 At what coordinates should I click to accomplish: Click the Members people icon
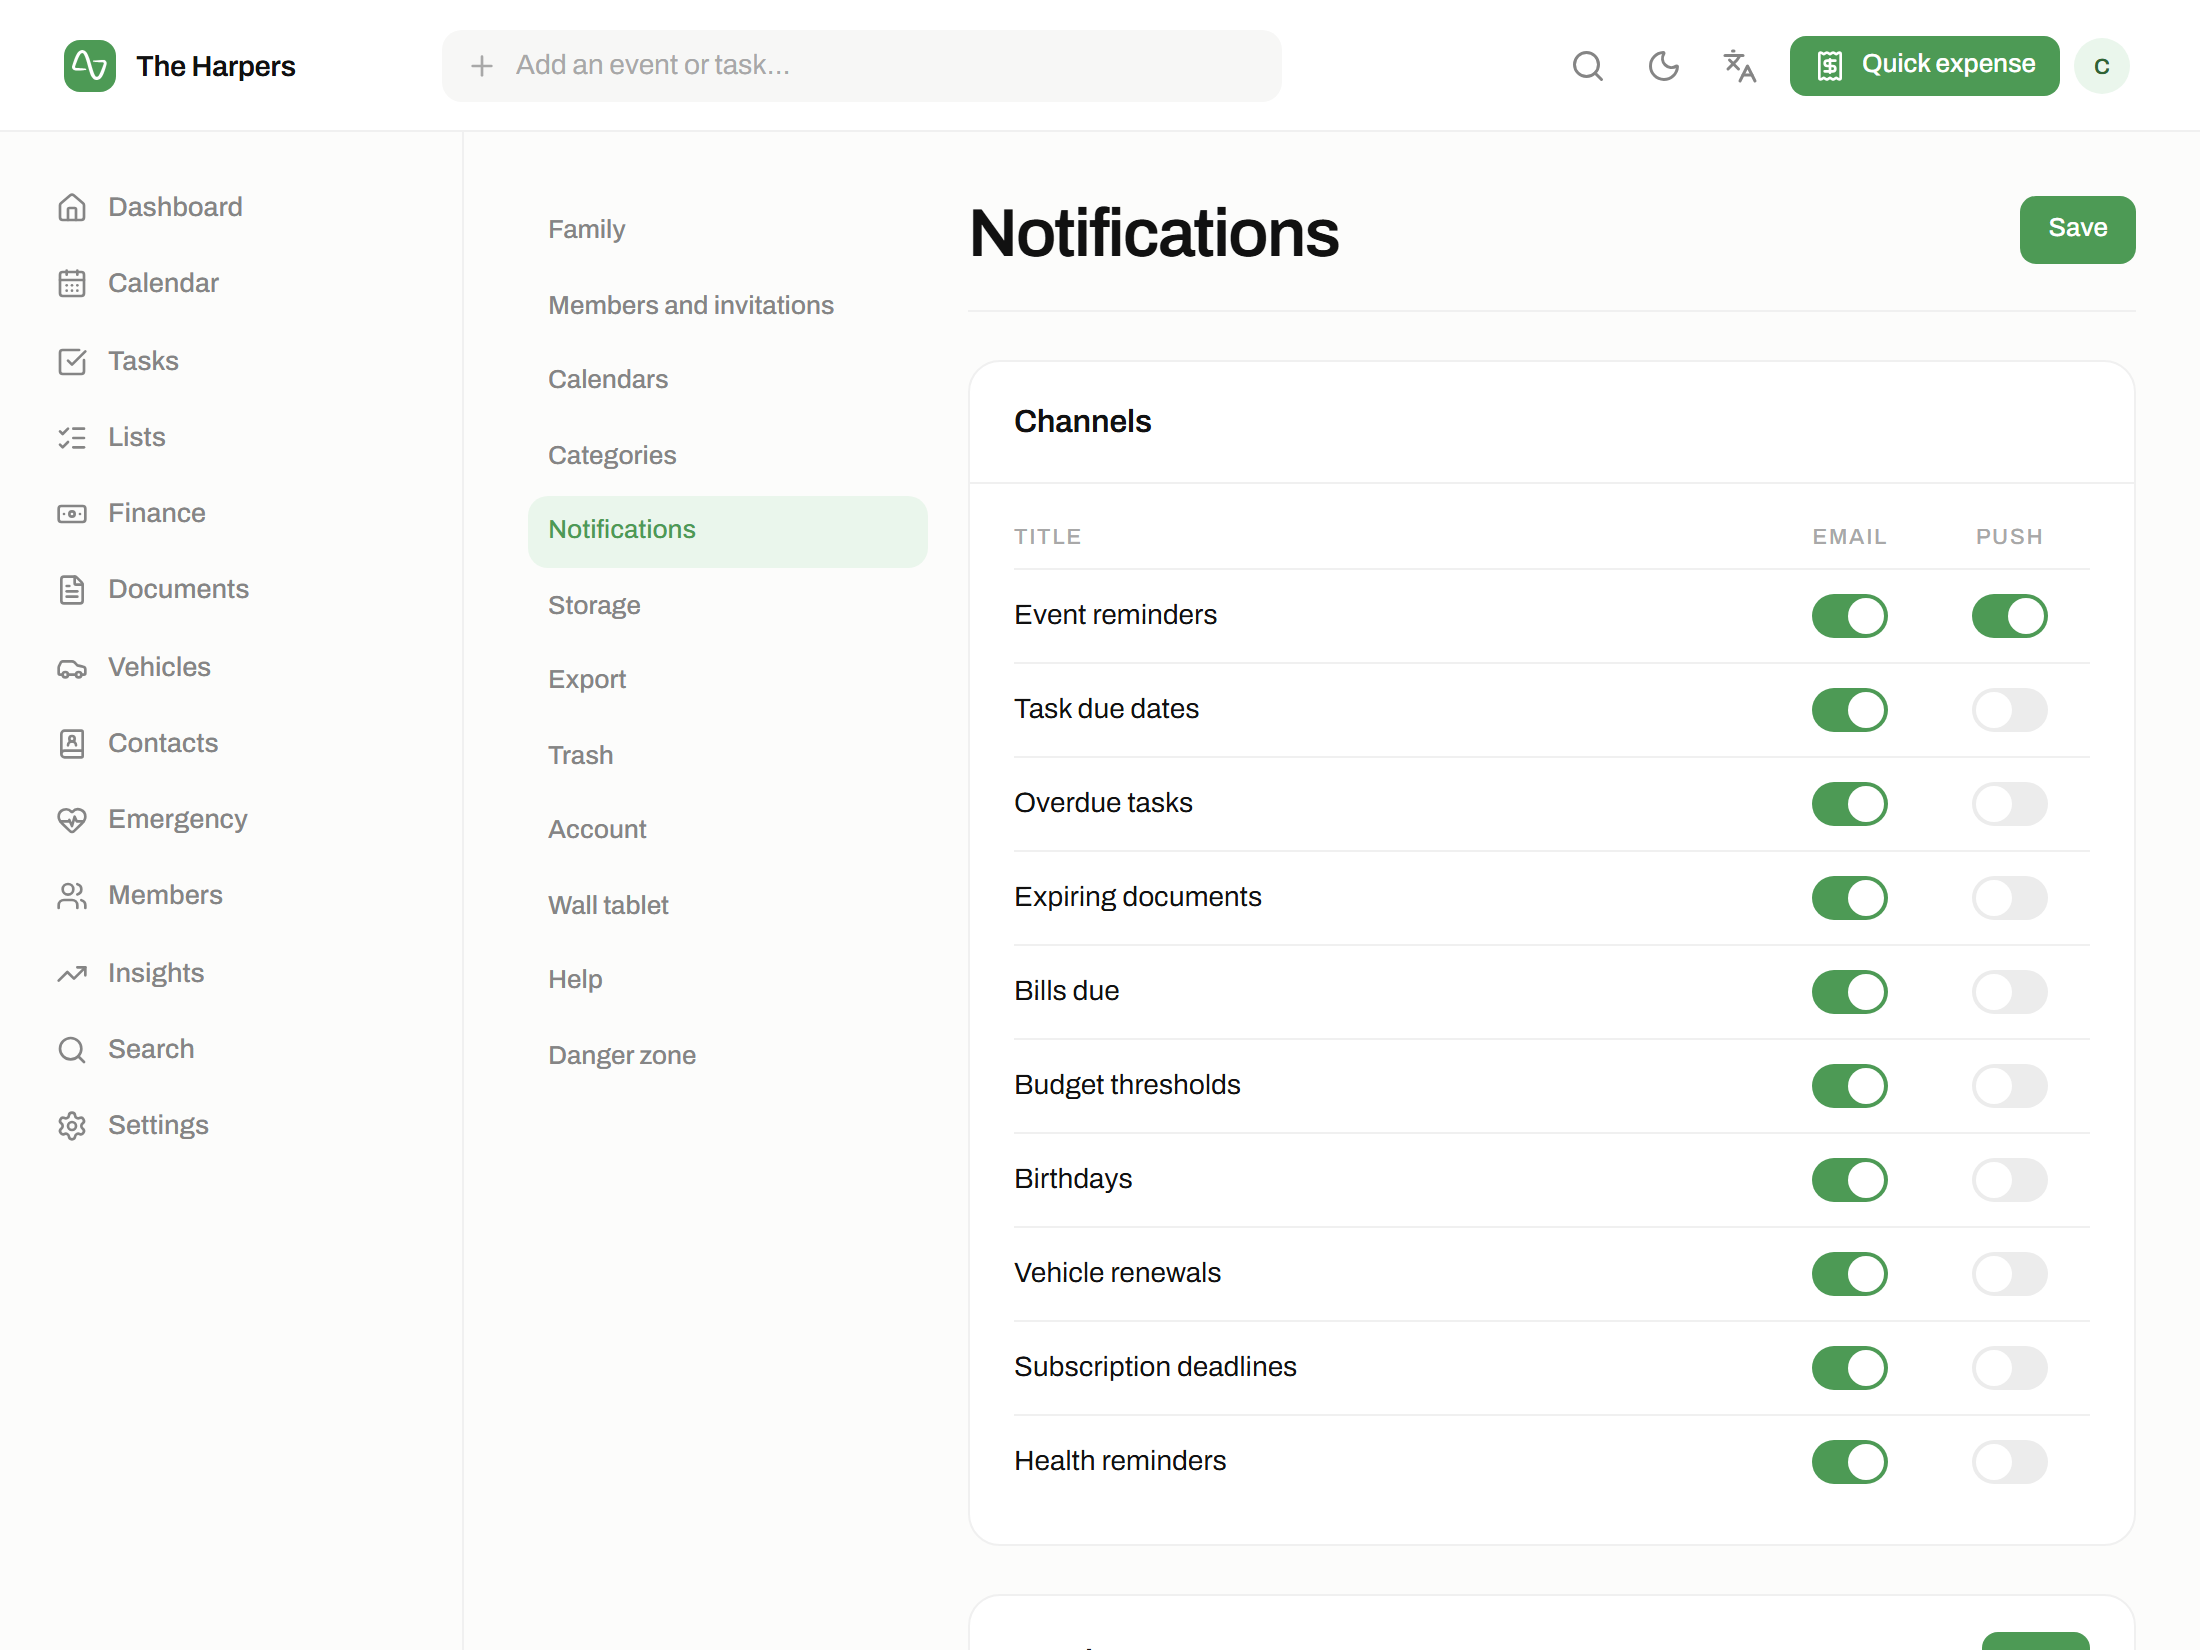[x=72, y=895]
